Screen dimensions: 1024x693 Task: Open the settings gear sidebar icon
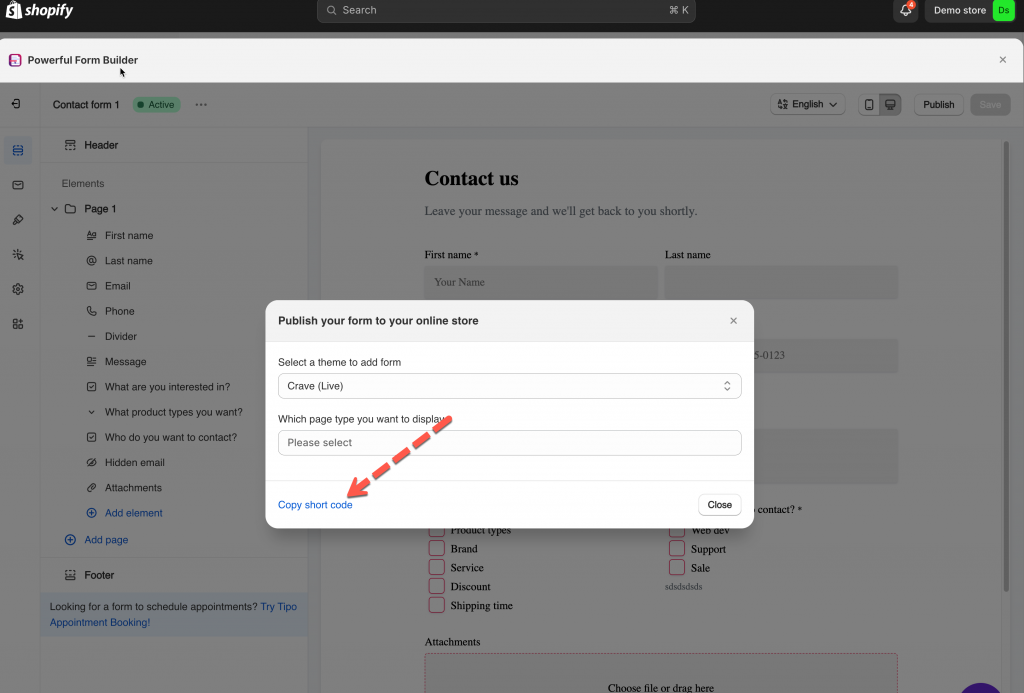pyautogui.click(x=17, y=289)
